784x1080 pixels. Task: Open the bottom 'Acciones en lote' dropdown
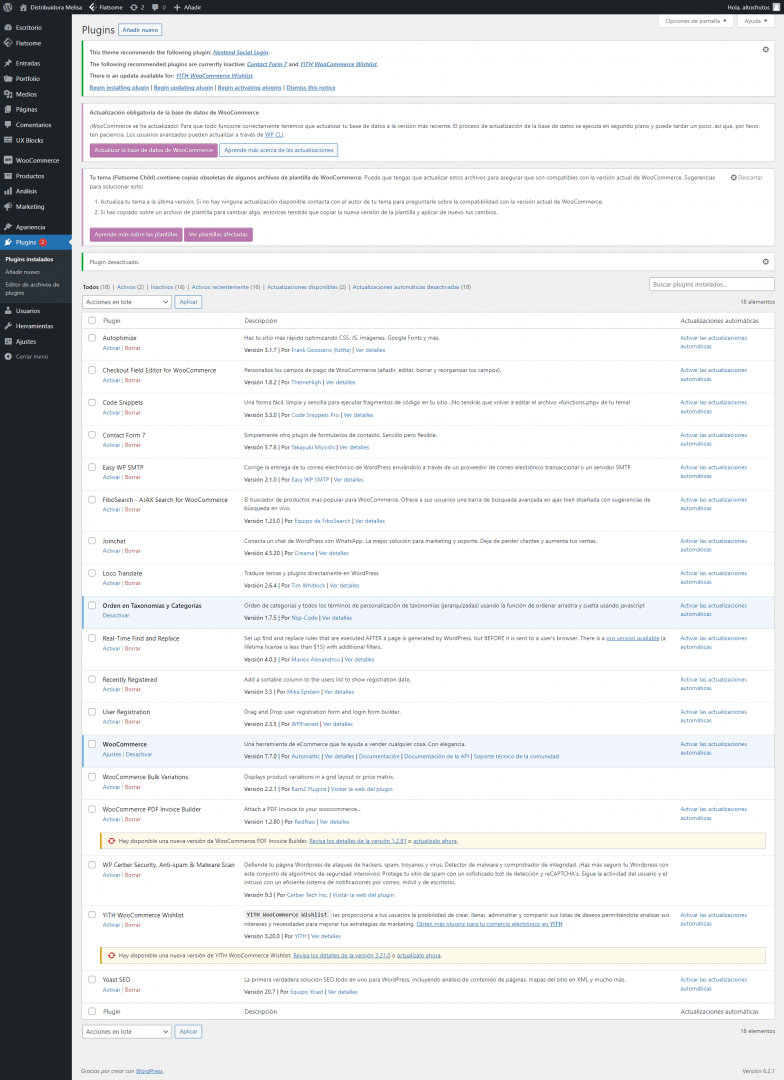pyautogui.click(x=127, y=1031)
